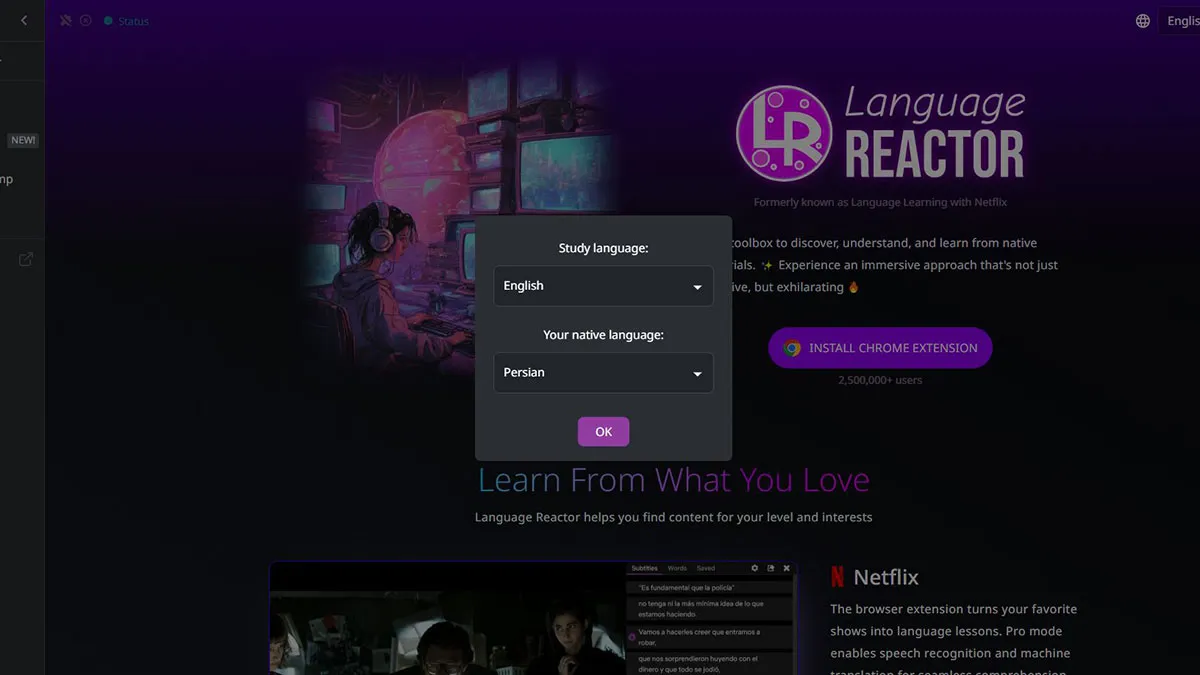This screenshot has width=1200, height=675.
Task: Select the Subtitles tab in Netflix demo
Action: coord(645,568)
